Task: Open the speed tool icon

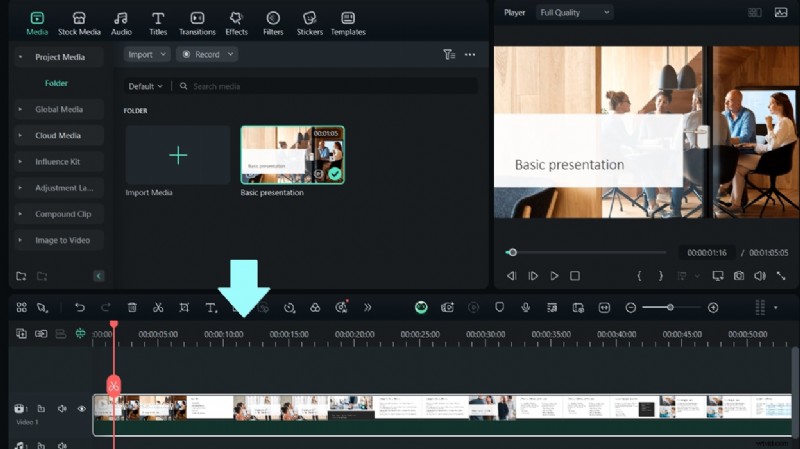Action: [289, 307]
